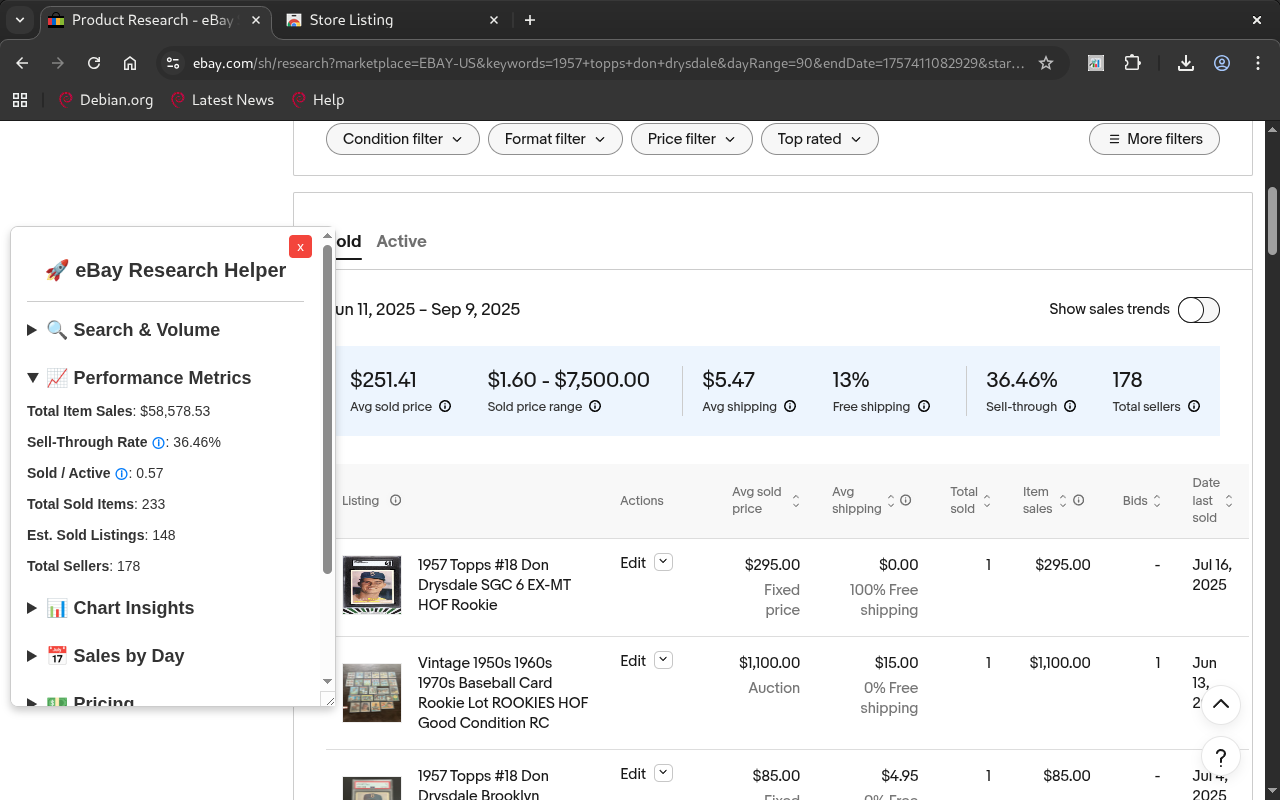
Task: Click the page vertical scrollbar
Action: [1272, 220]
